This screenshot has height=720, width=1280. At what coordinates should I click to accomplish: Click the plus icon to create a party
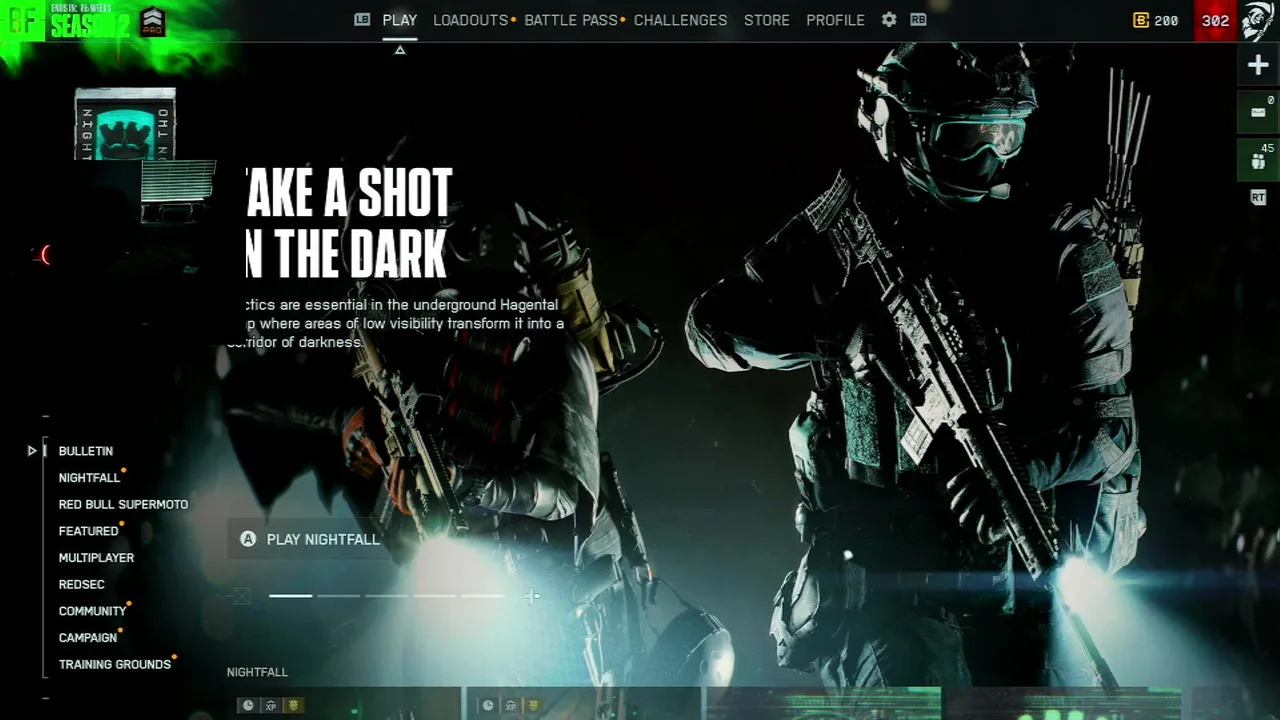tap(1258, 66)
